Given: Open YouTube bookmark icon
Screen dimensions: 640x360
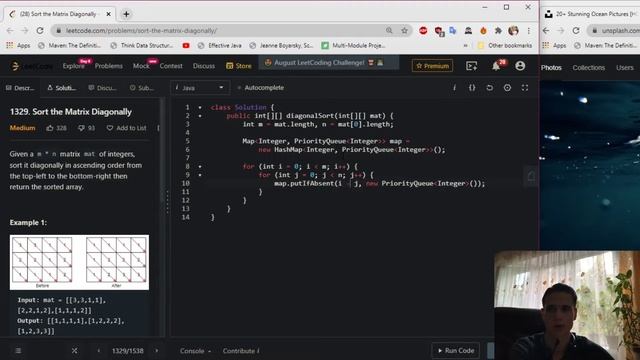Looking at the screenshot, I should (x=186, y=45).
